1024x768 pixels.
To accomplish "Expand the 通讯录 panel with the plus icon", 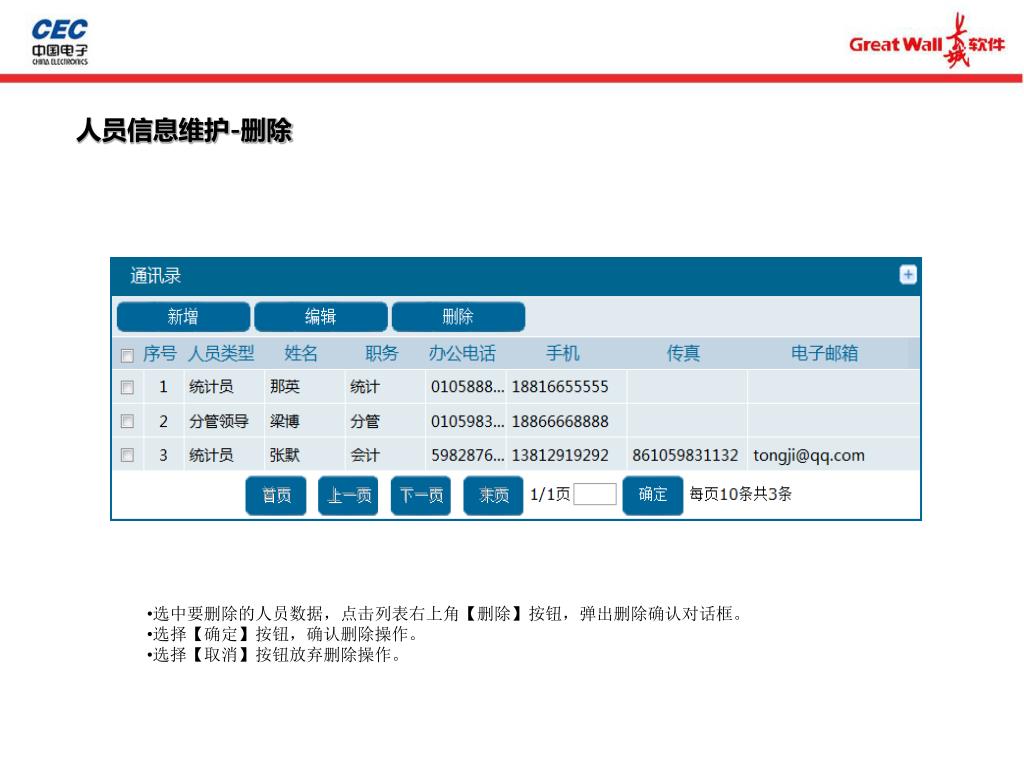I will [x=908, y=275].
